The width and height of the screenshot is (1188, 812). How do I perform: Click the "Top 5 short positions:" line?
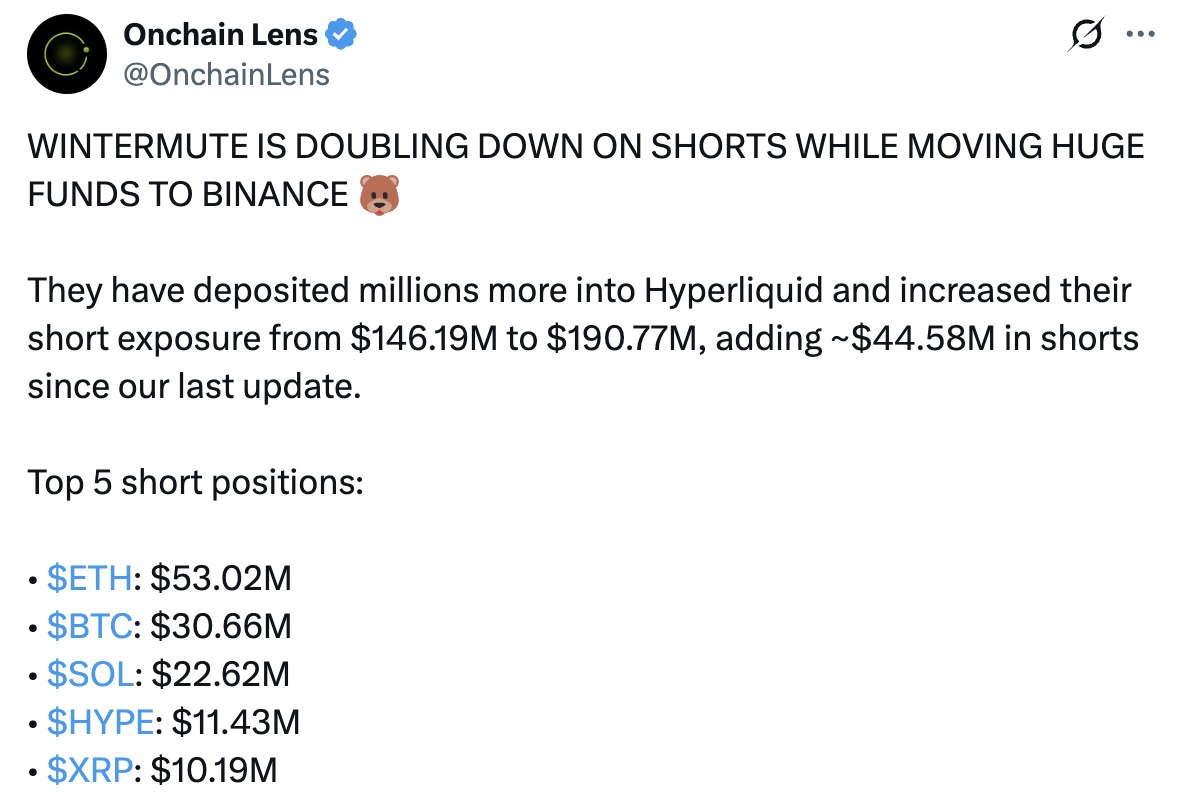195,483
